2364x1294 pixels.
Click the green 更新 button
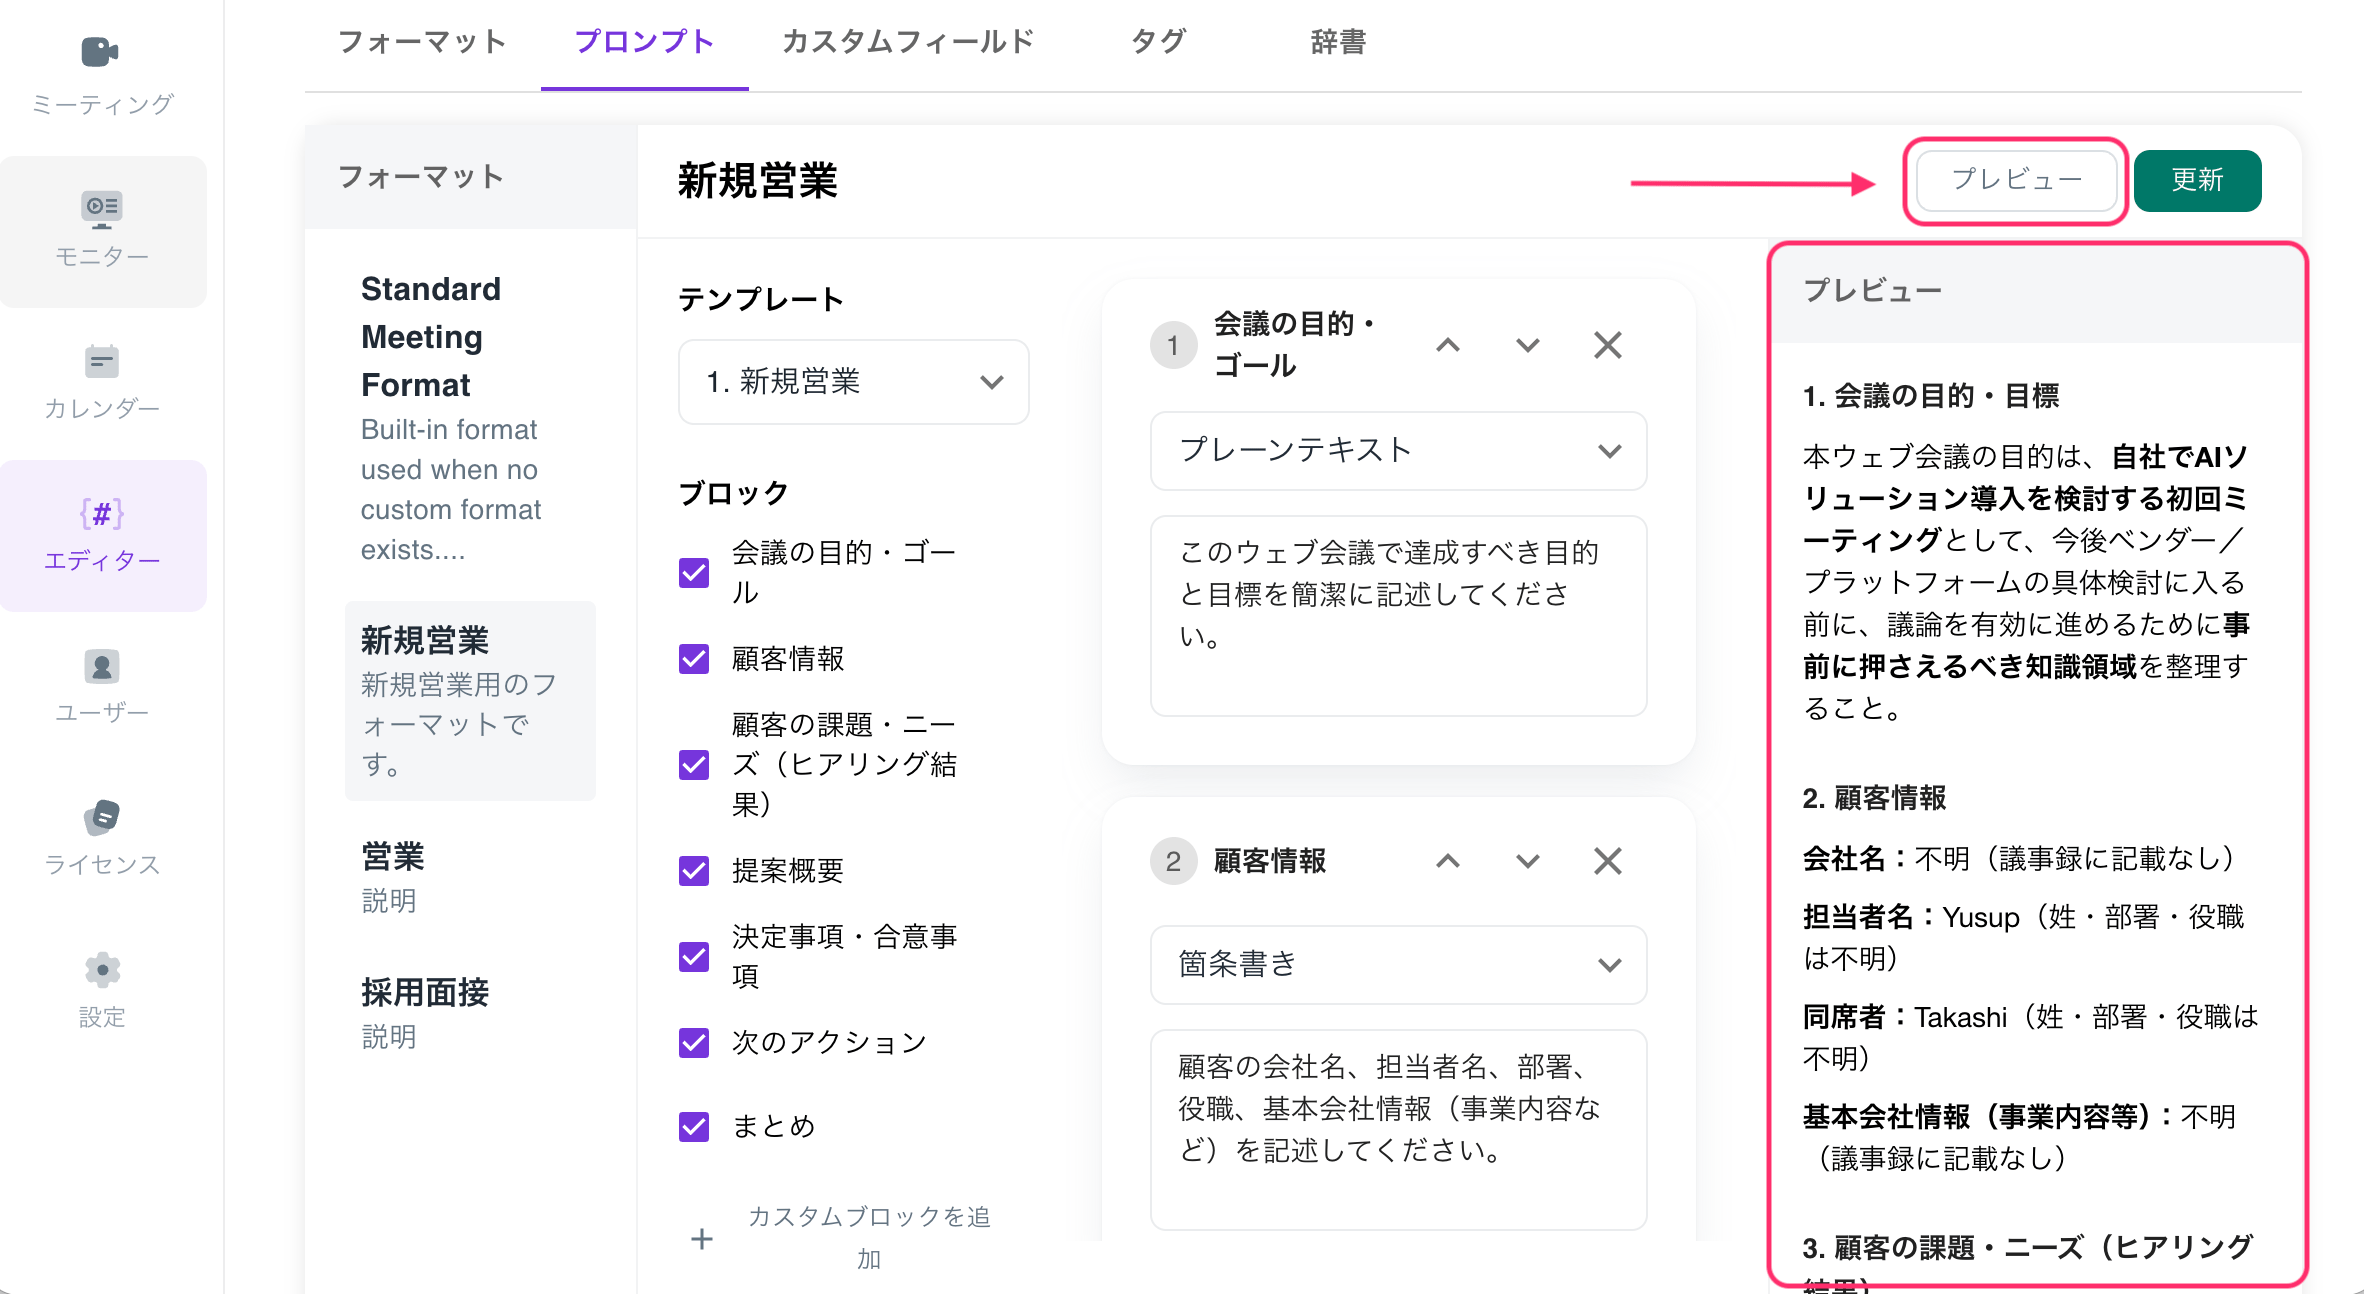coord(2197,180)
